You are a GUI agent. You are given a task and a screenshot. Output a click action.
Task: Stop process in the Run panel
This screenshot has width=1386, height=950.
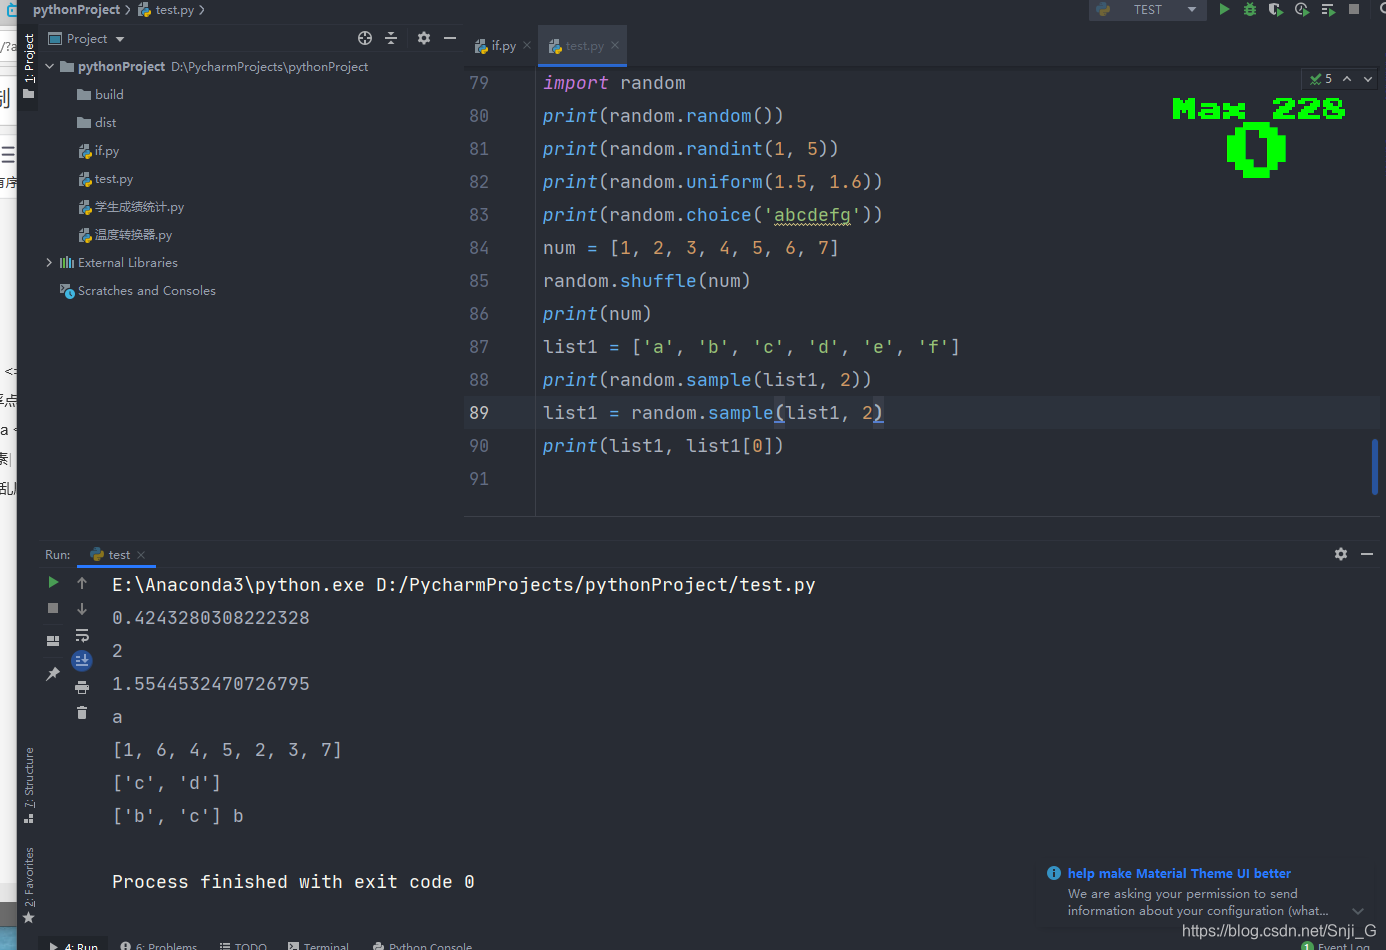click(x=53, y=608)
